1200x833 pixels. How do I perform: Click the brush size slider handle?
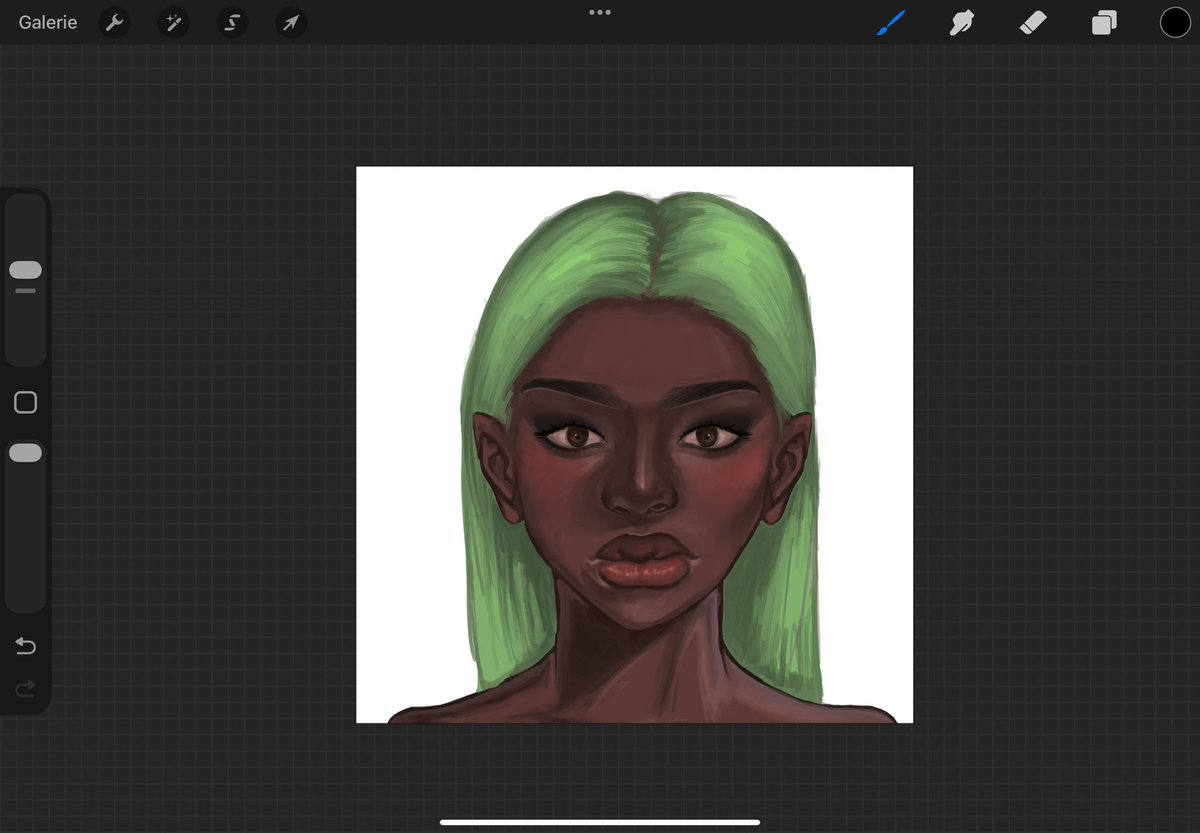(x=25, y=270)
